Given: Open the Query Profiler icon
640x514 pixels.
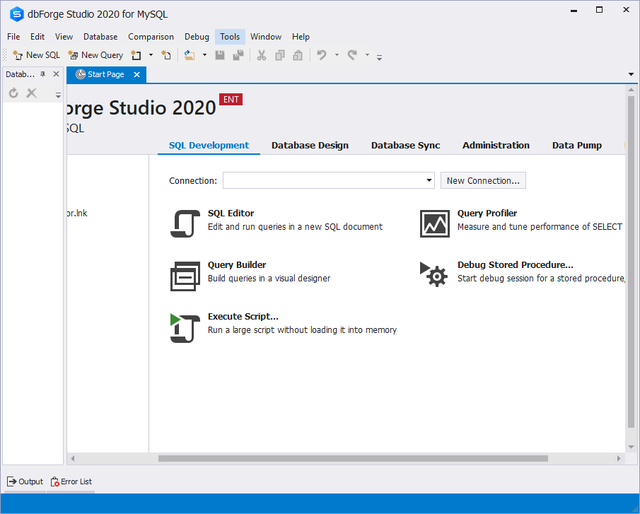Looking at the screenshot, I should (434, 223).
